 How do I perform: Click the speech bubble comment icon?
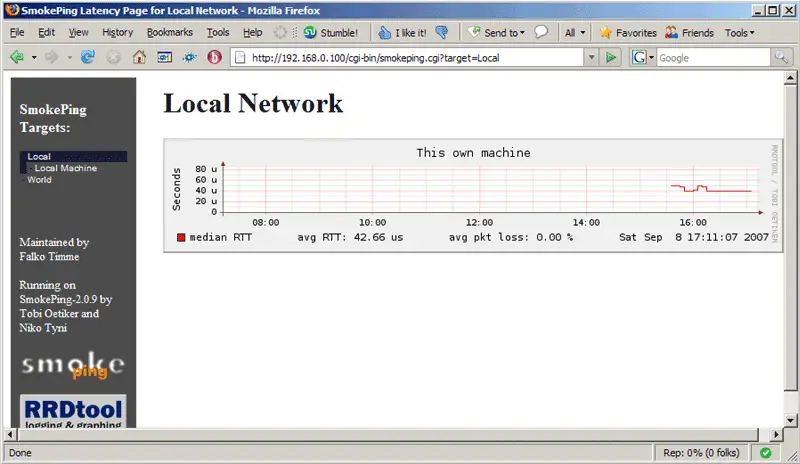541,32
